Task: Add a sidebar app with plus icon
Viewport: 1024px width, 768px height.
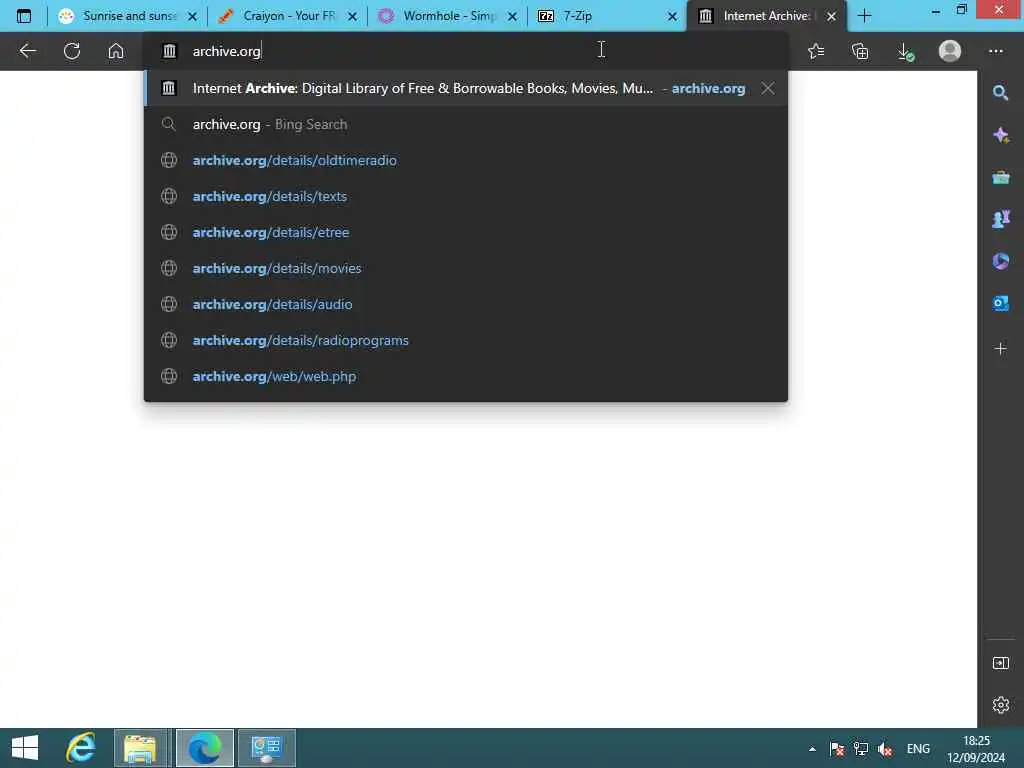Action: click(1000, 349)
